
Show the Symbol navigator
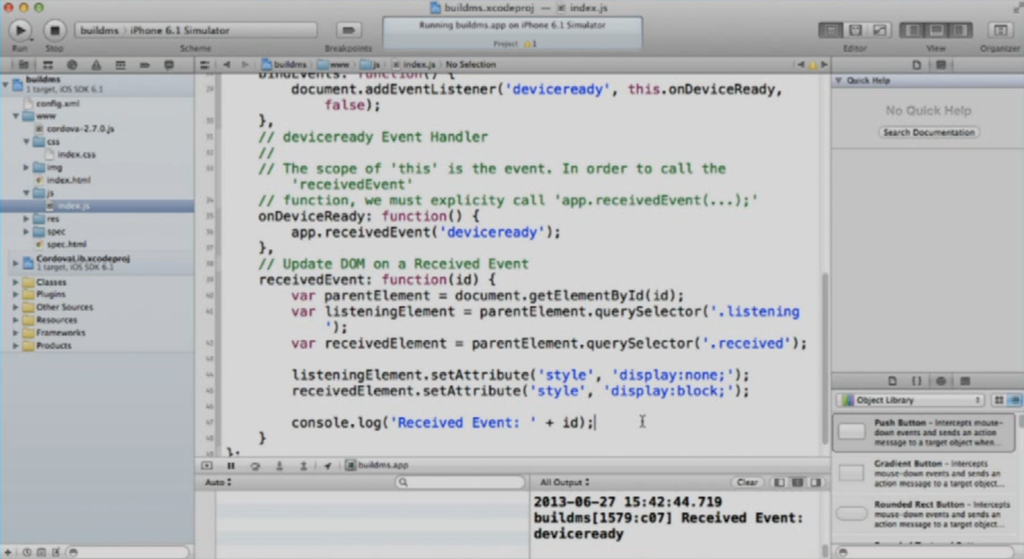[48, 65]
